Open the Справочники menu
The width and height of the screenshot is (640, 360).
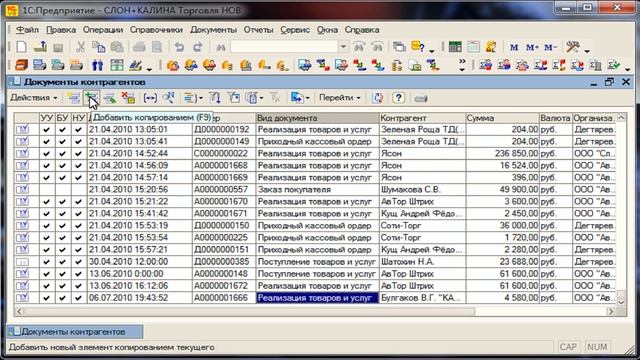click(156, 30)
